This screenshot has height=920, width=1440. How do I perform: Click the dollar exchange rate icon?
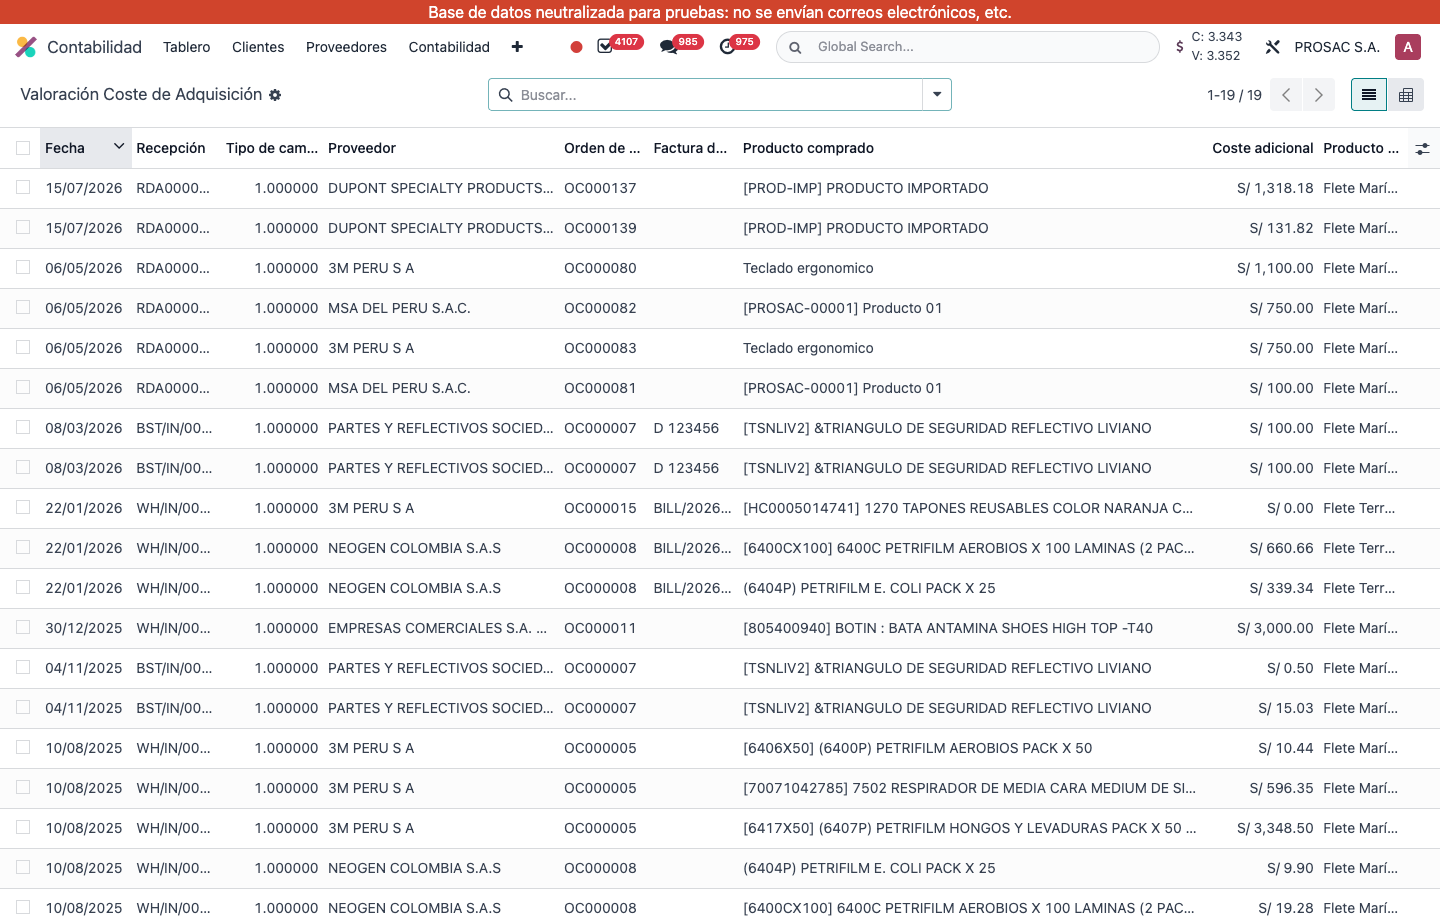click(1180, 47)
